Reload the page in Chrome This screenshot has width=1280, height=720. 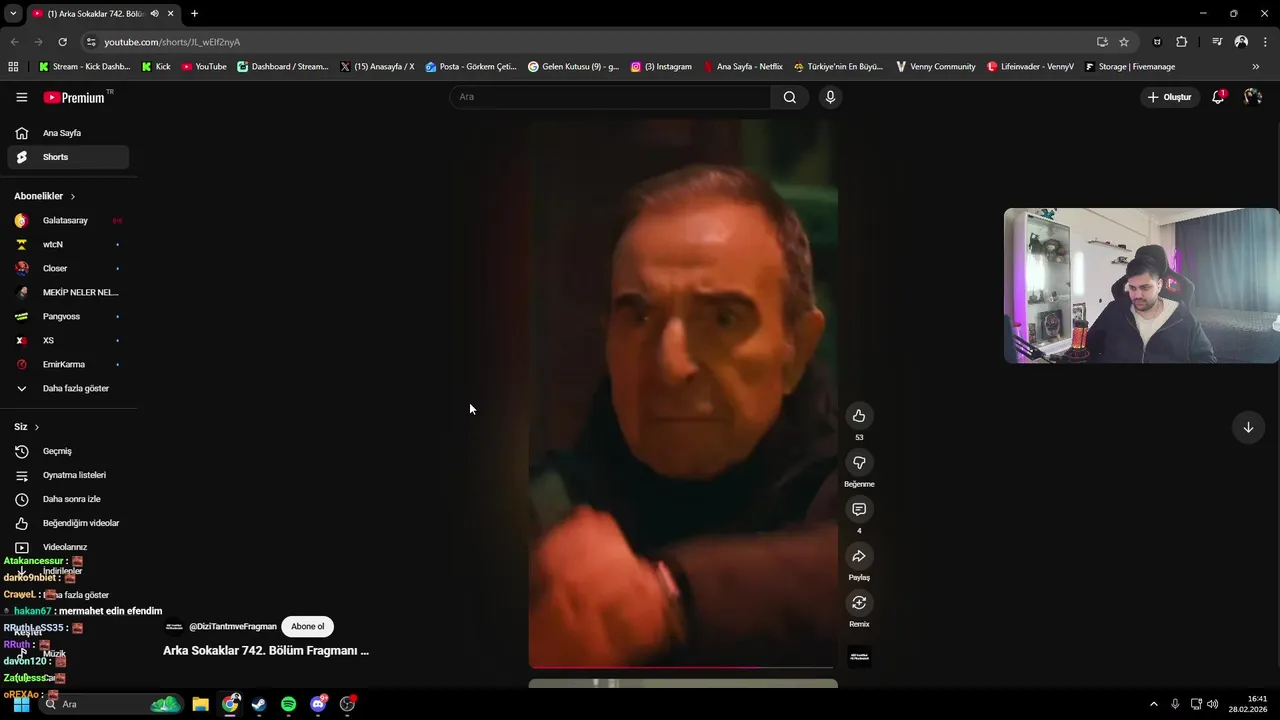tap(62, 42)
